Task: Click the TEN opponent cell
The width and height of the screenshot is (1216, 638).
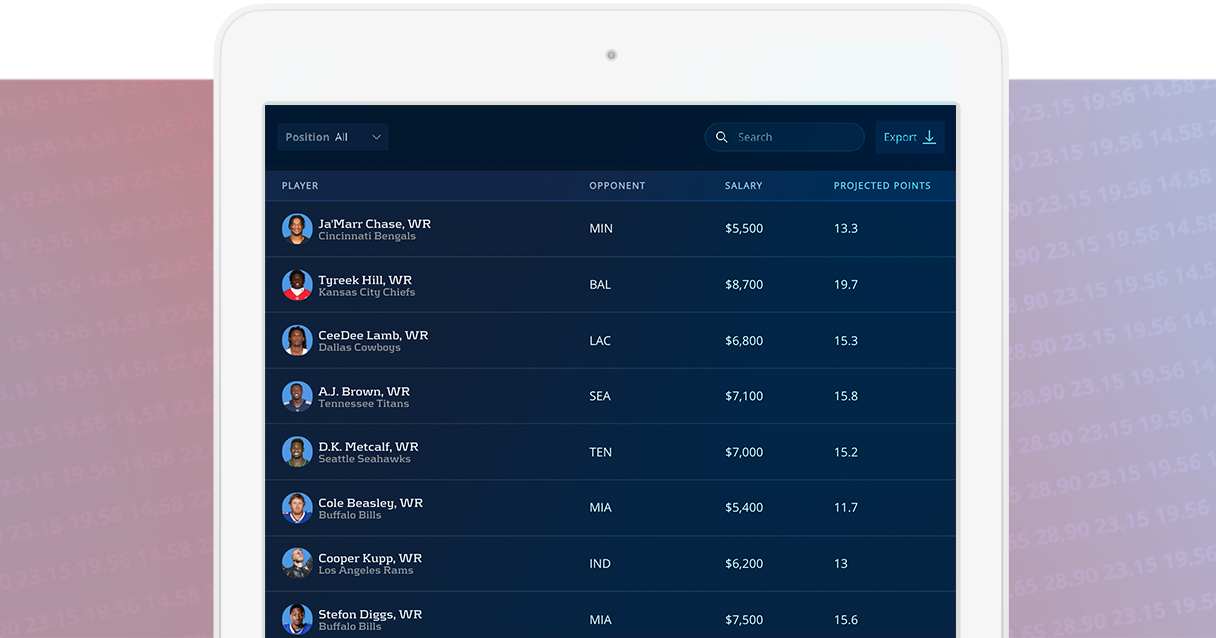Action: [x=600, y=452]
